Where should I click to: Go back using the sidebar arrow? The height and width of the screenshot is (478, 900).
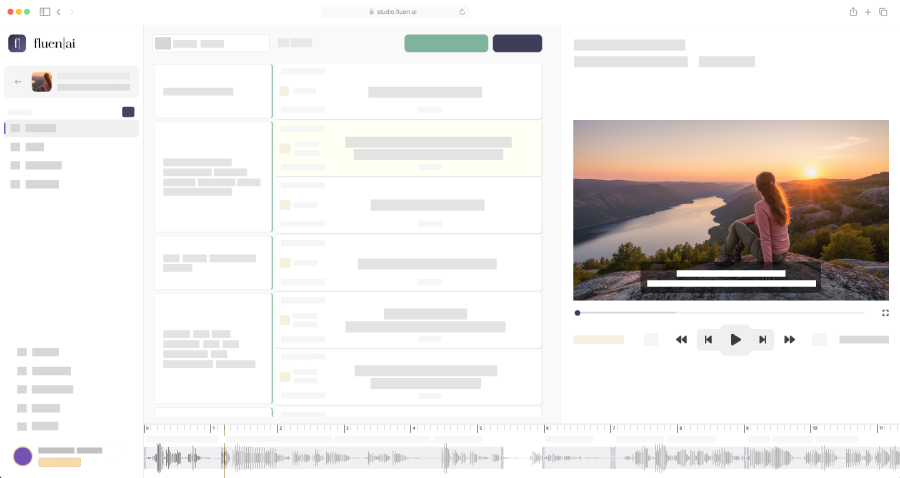point(18,81)
